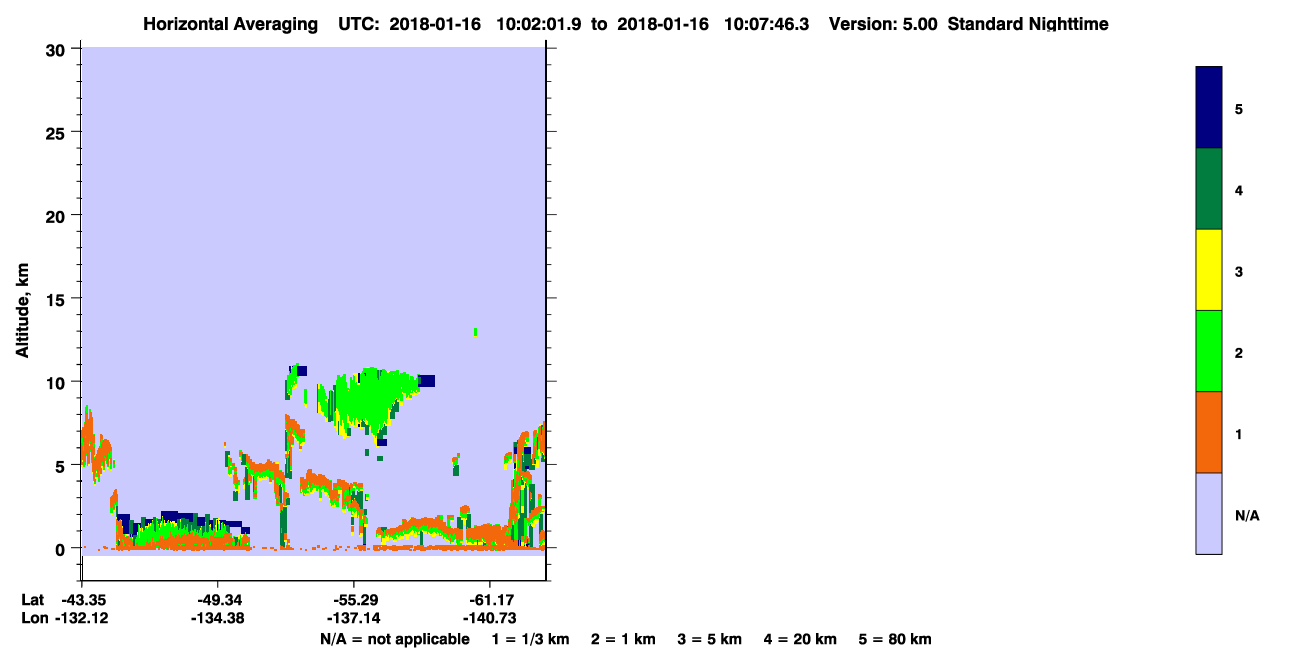Click 'Standard Nighttime' text in the title

click(1028, 24)
